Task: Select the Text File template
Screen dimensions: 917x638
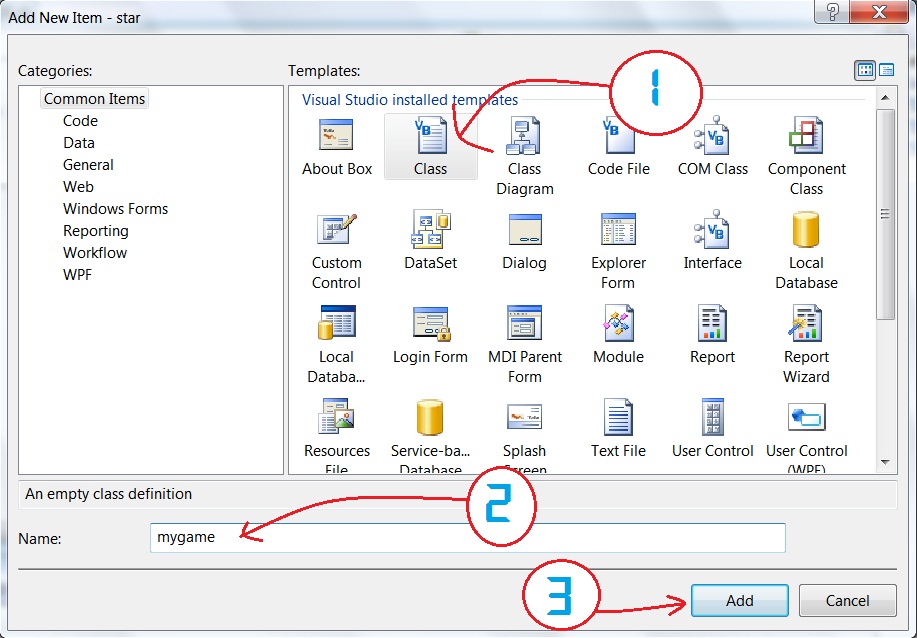Action: (618, 428)
